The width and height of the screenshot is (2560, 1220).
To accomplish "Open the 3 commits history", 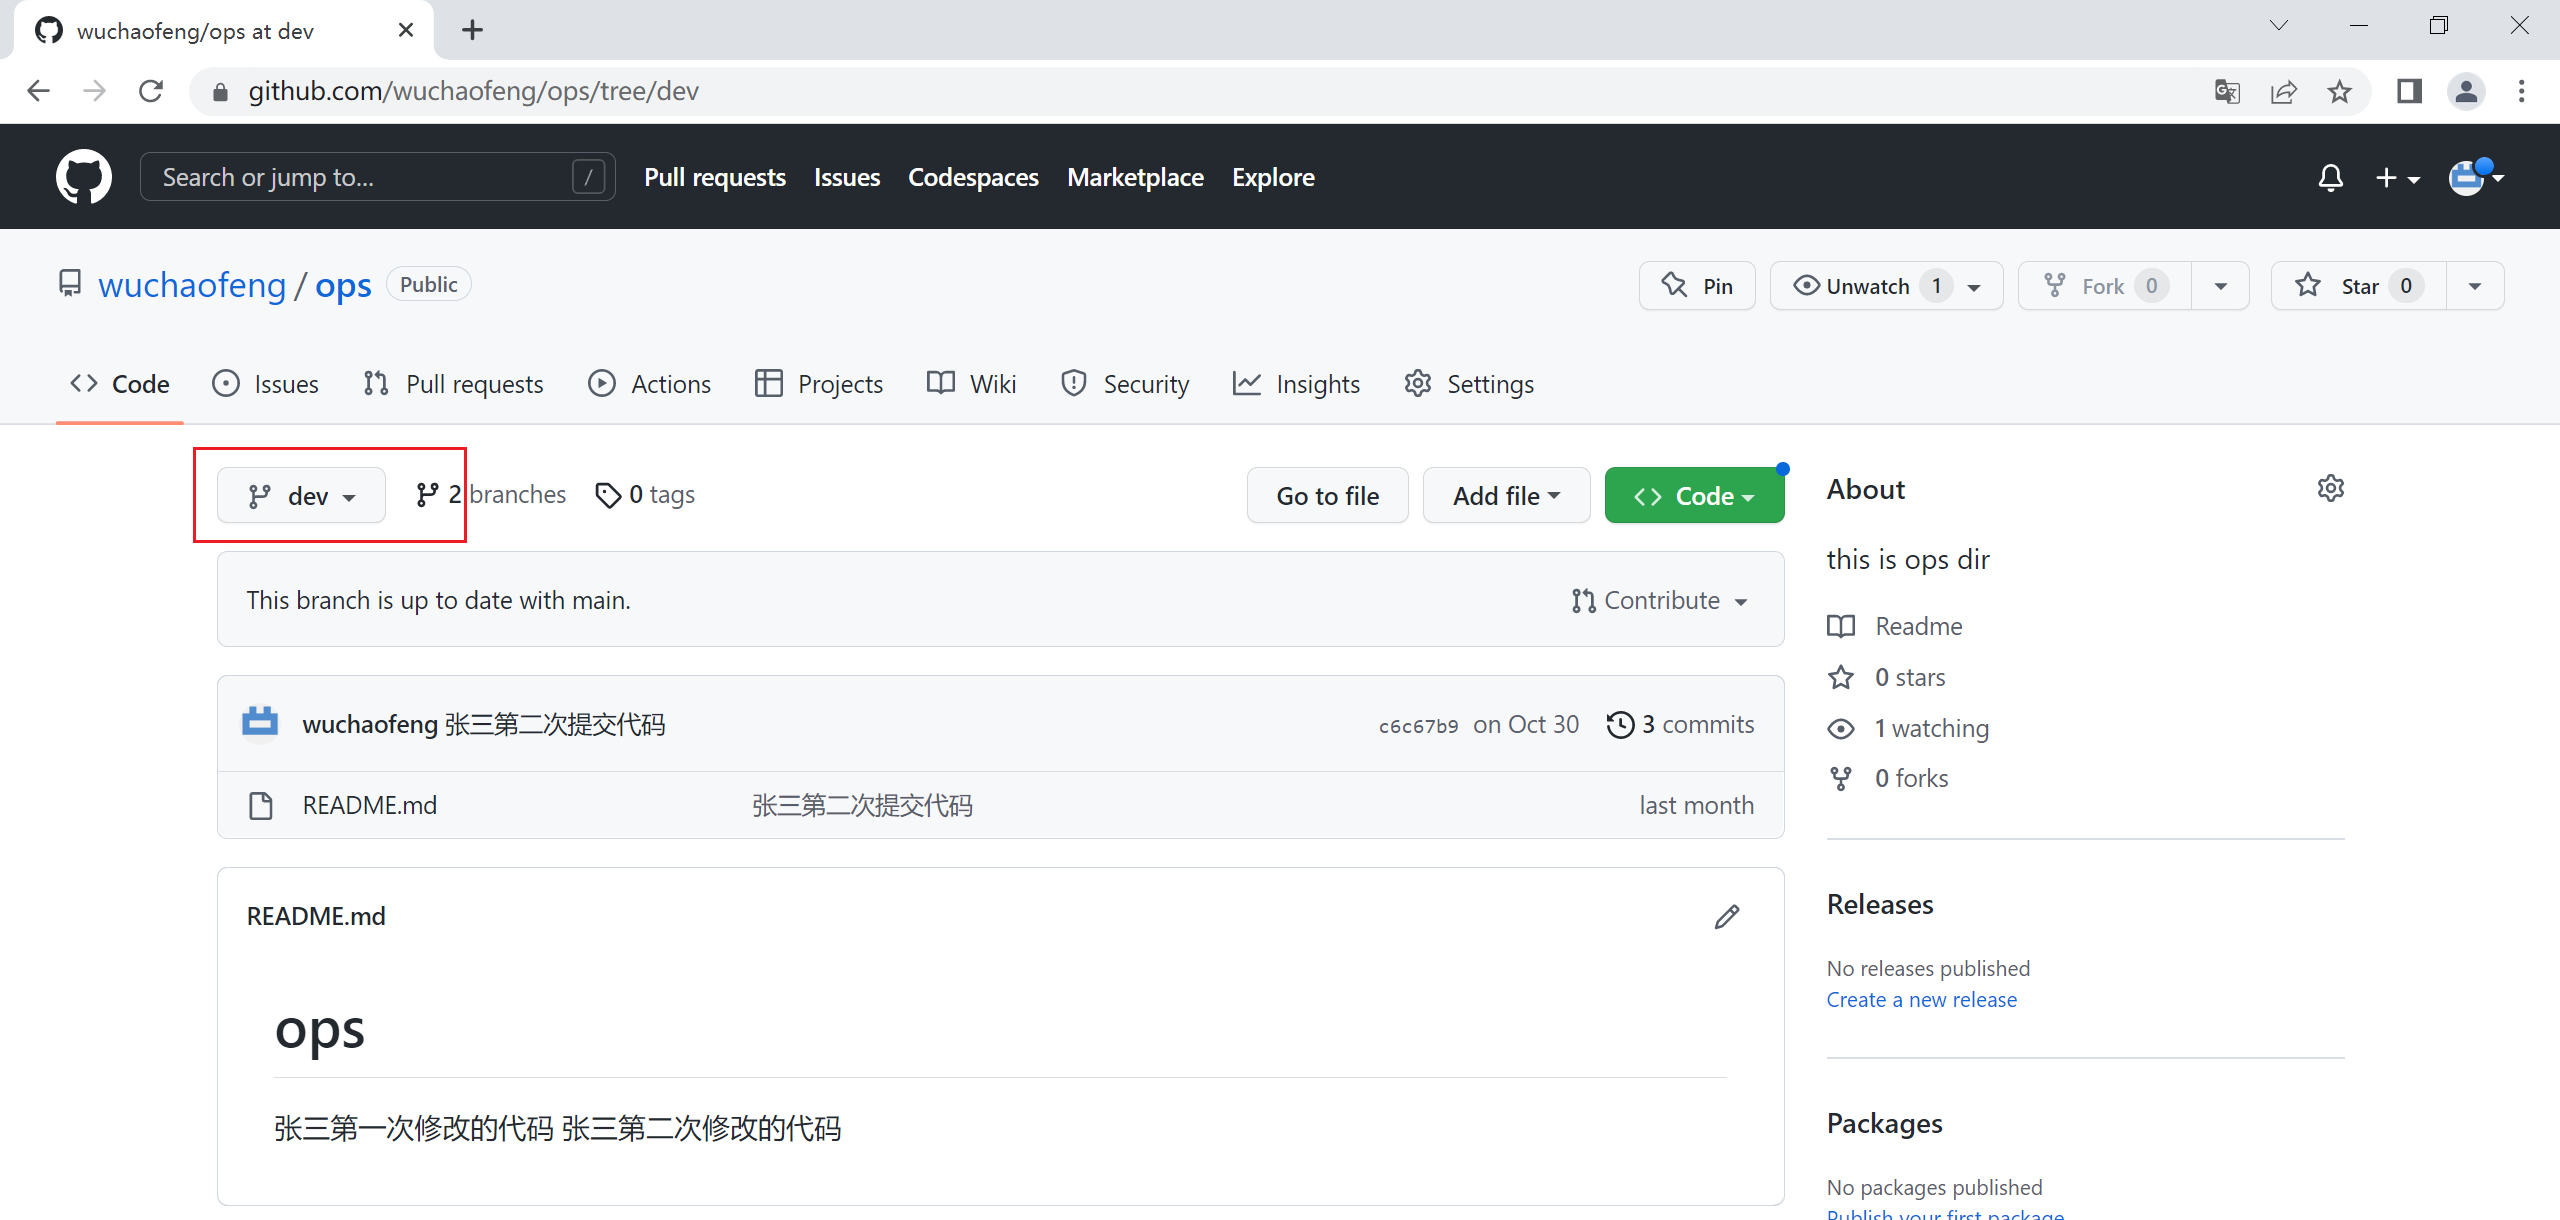I will click(x=1680, y=725).
